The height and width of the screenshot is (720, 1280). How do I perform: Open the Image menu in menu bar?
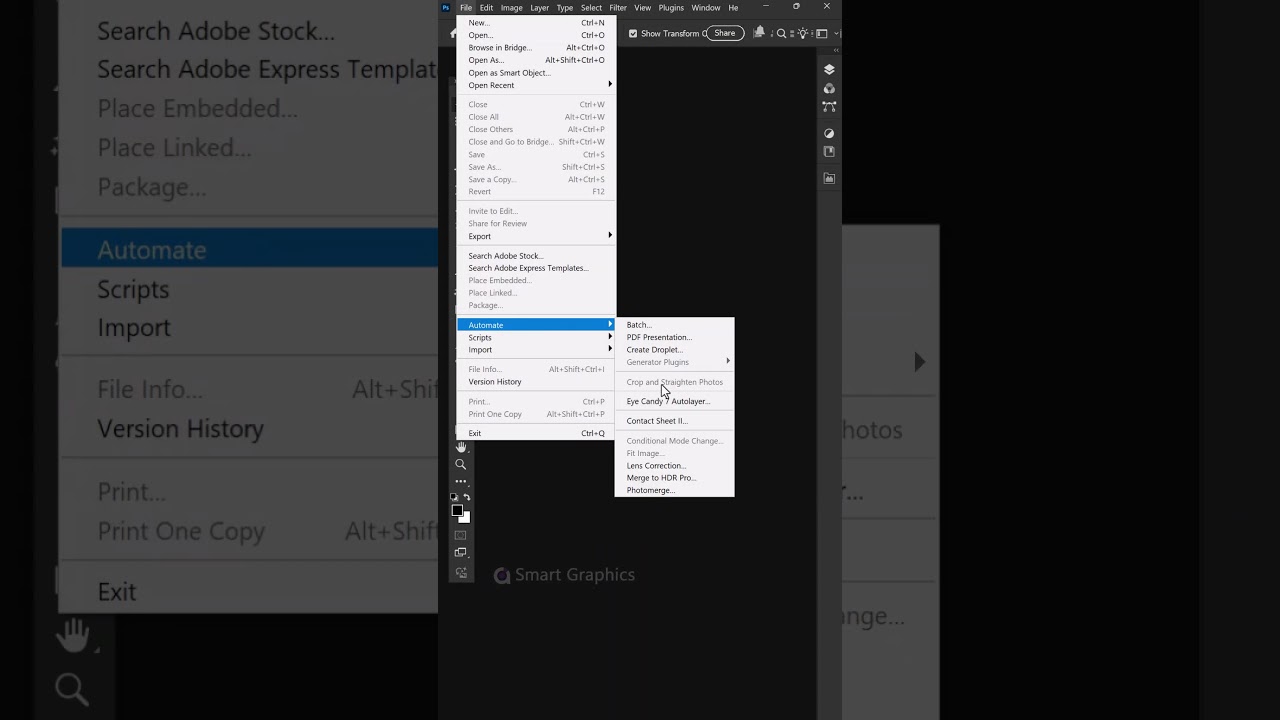512,8
